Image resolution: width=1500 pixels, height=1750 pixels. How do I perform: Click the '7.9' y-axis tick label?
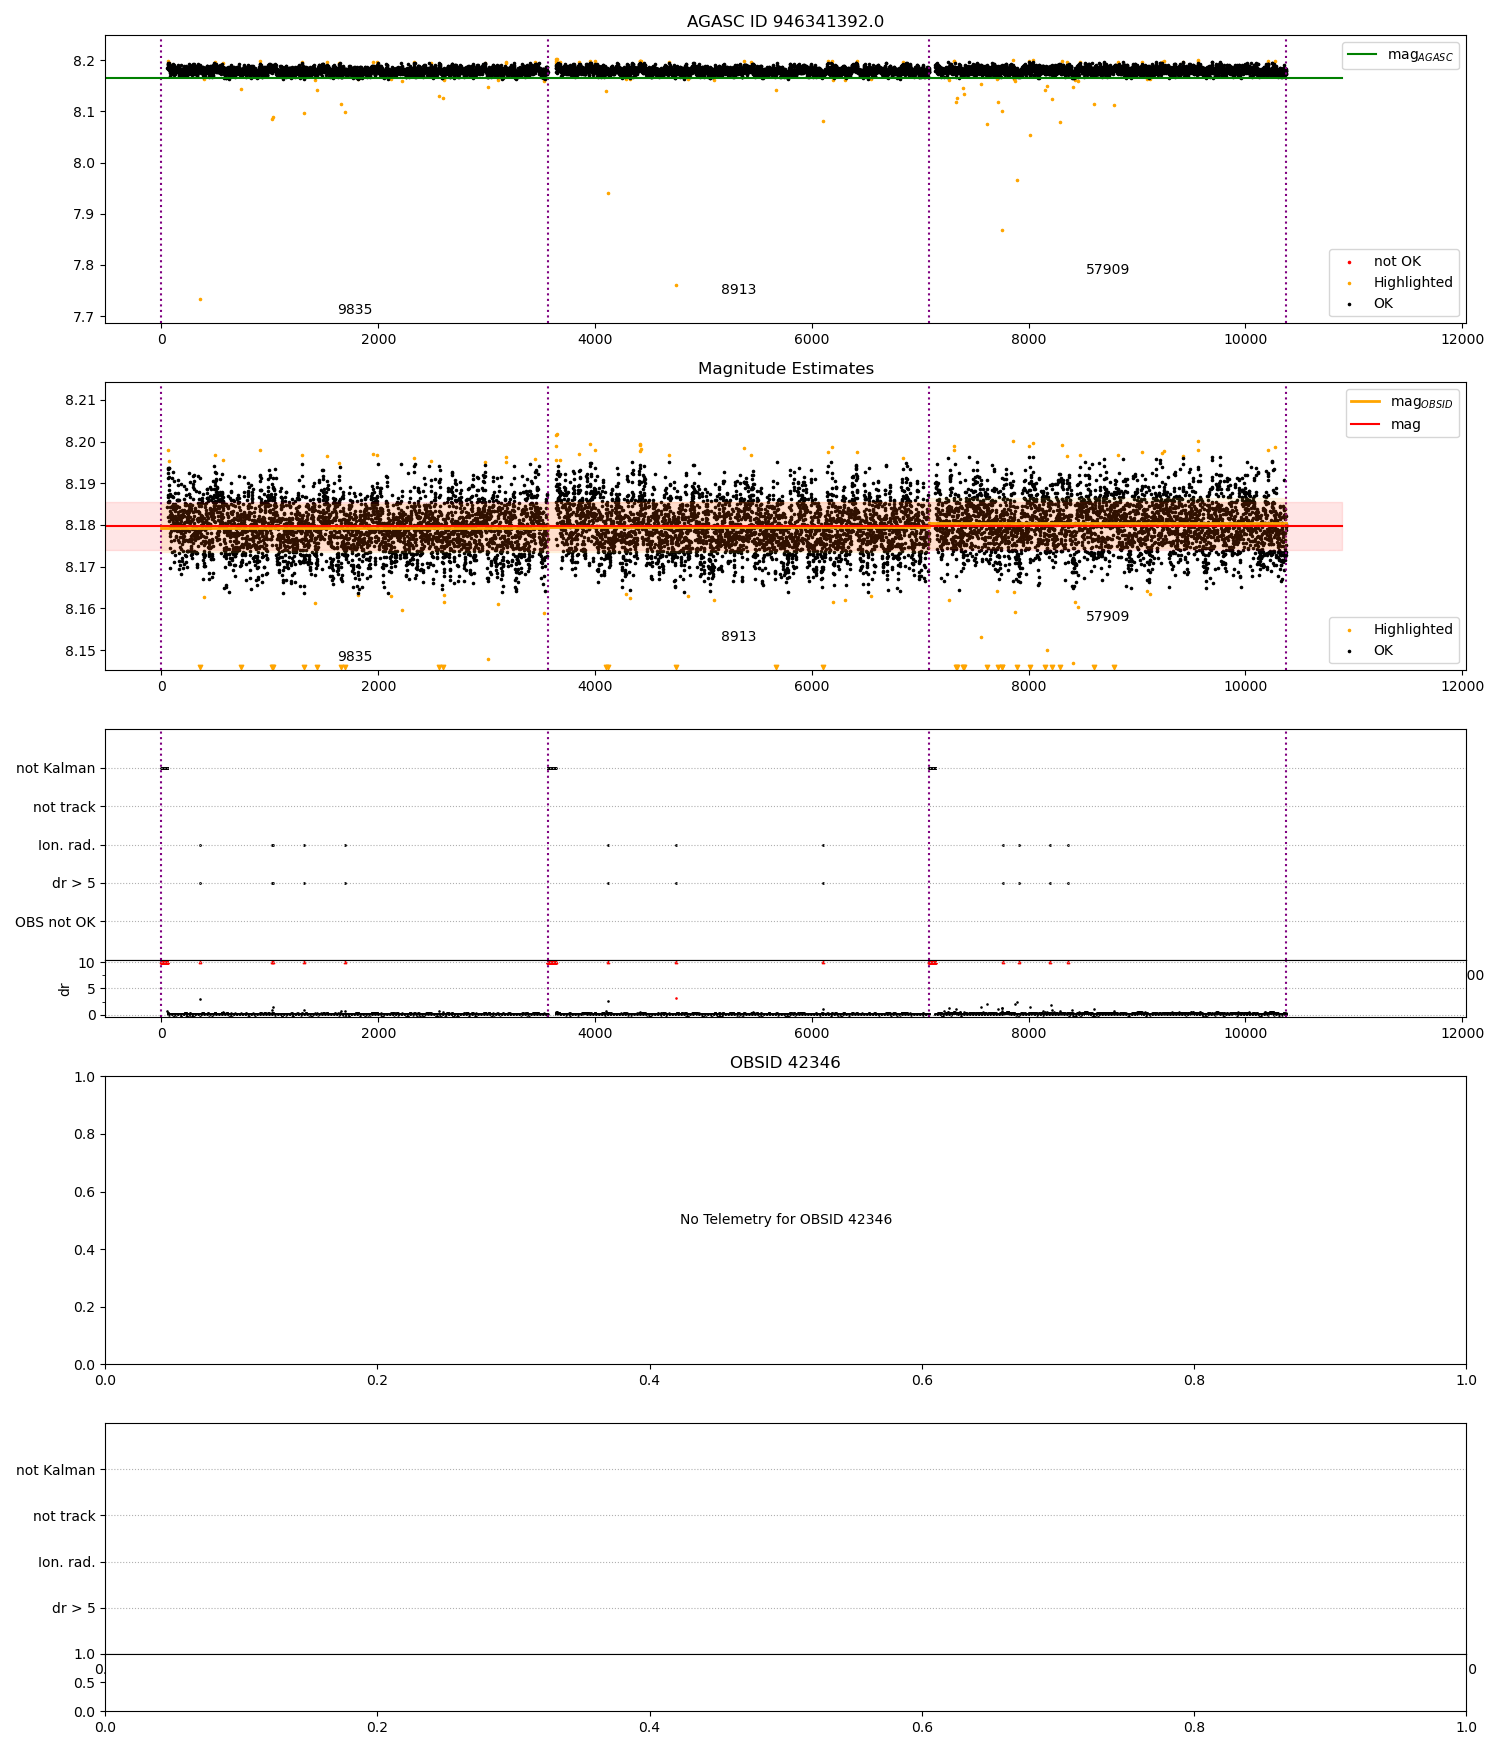tap(84, 214)
